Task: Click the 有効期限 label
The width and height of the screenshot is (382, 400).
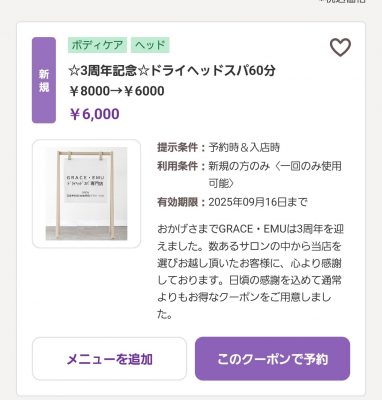Action: (178, 202)
